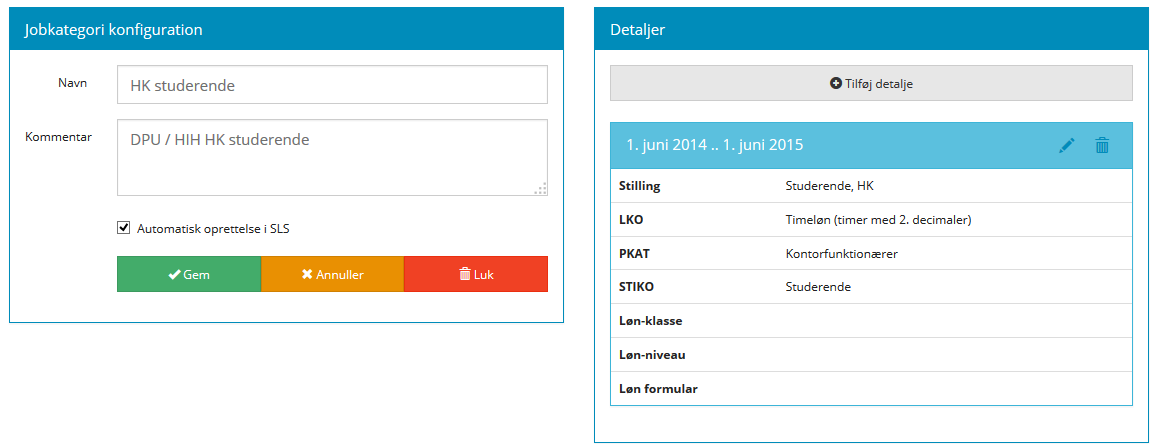The height and width of the screenshot is (444, 1154).
Task: Click the PKAT value Kontorfunktionærer
Action: click(841, 254)
